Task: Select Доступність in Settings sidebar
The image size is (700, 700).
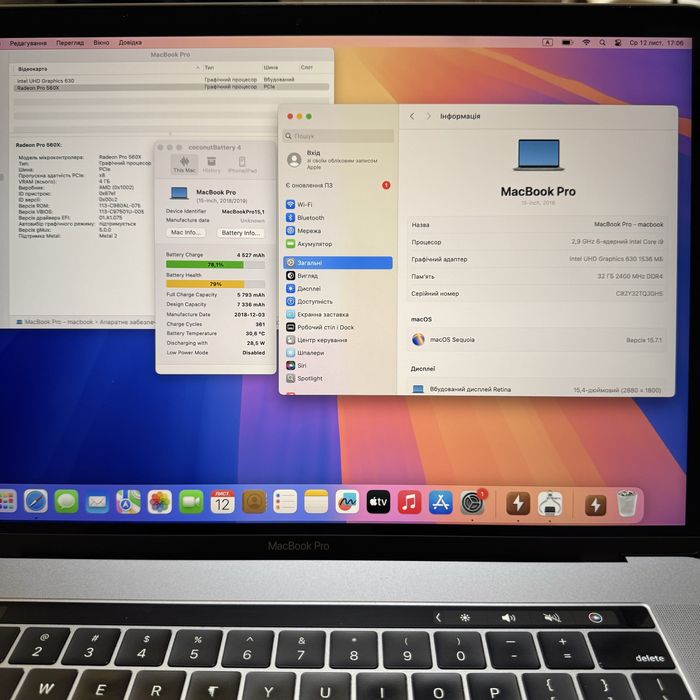Action: tap(338, 301)
